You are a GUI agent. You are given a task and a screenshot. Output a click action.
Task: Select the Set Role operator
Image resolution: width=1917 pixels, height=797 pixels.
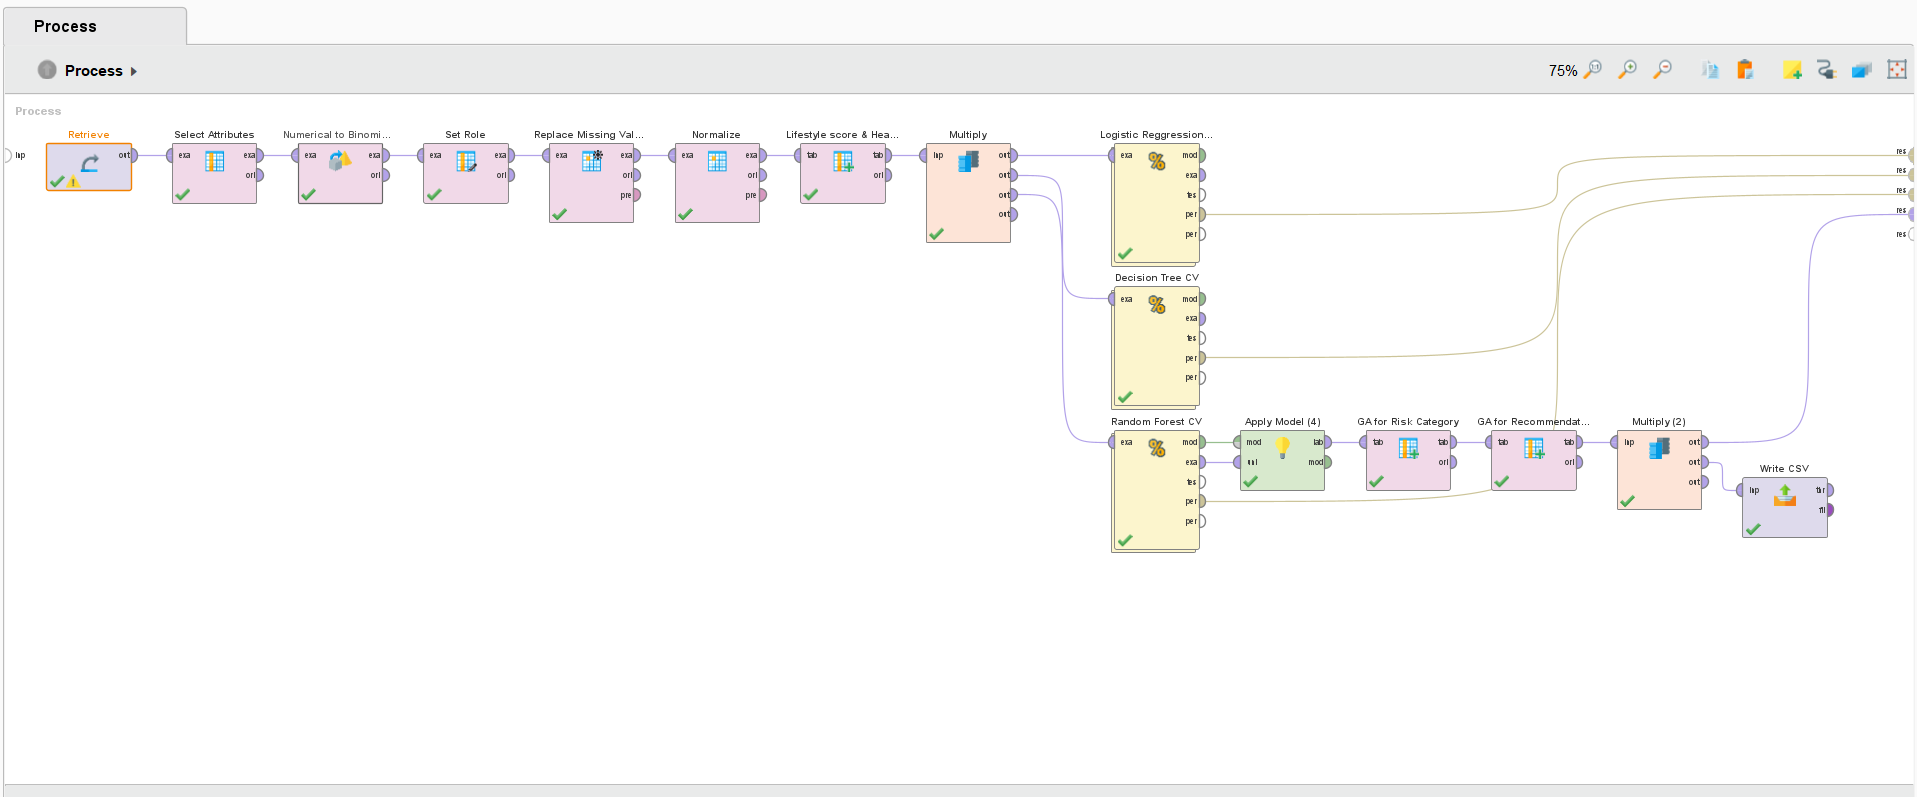466,173
